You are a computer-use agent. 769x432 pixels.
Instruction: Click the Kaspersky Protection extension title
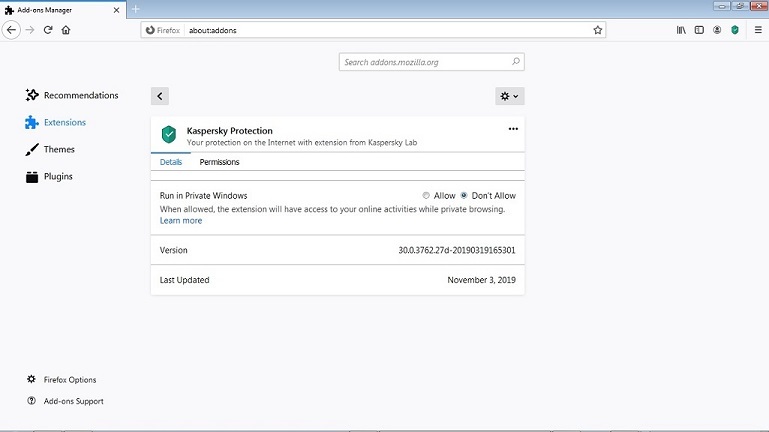point(230,131)
